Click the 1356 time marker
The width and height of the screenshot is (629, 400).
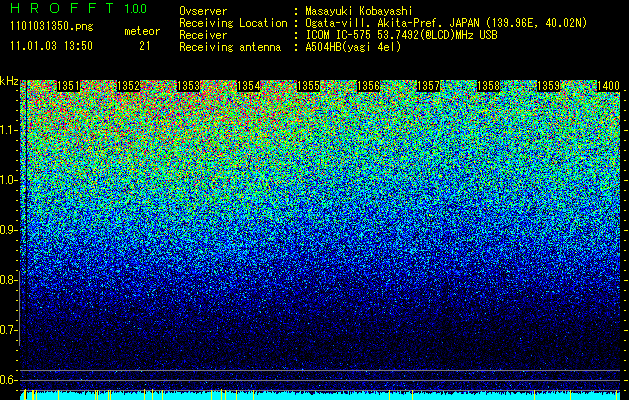[368, 86]
